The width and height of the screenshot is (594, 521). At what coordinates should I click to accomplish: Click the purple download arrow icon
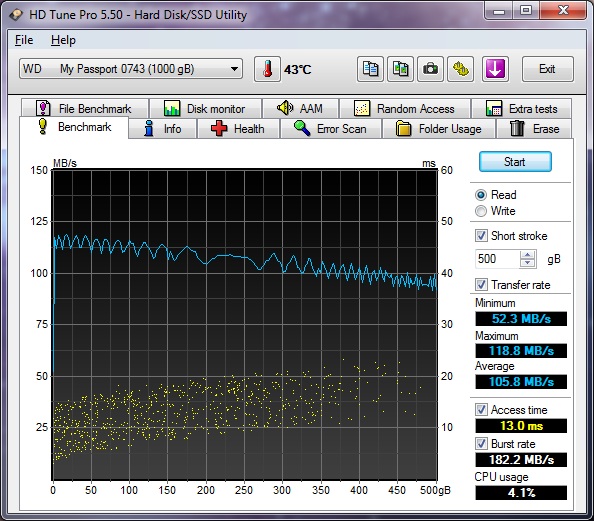pos(495,69)
